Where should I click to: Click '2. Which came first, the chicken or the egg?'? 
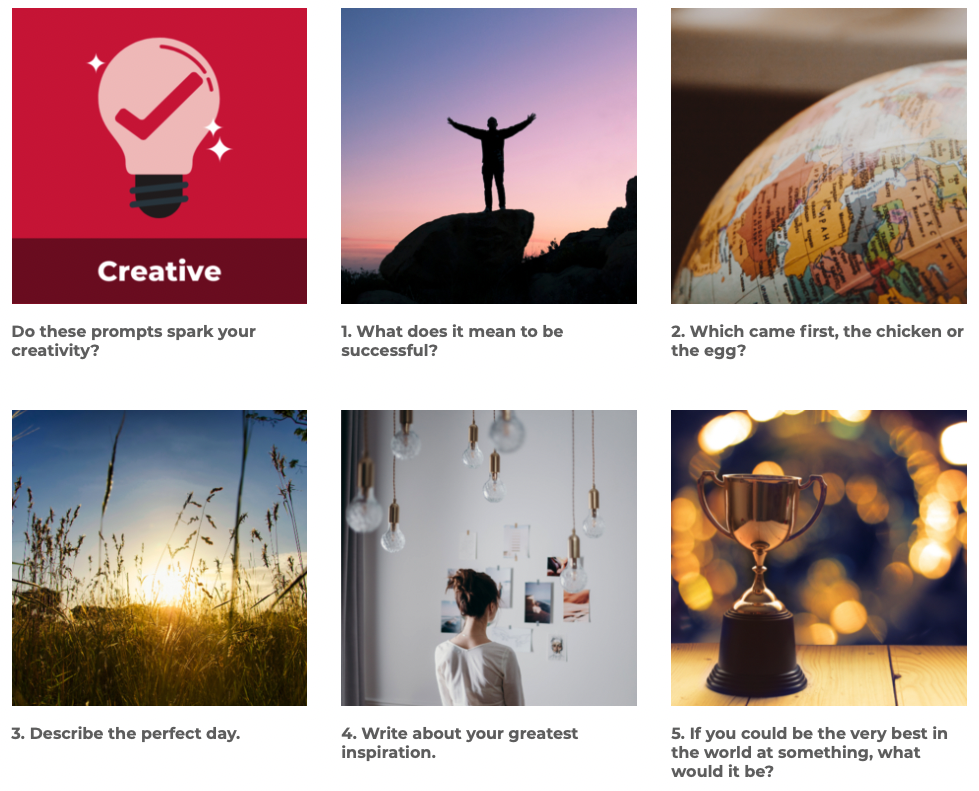817,341
